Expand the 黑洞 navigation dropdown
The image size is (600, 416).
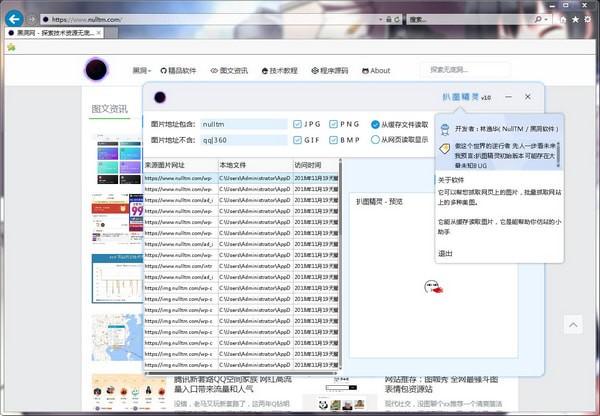click(142, 70)
